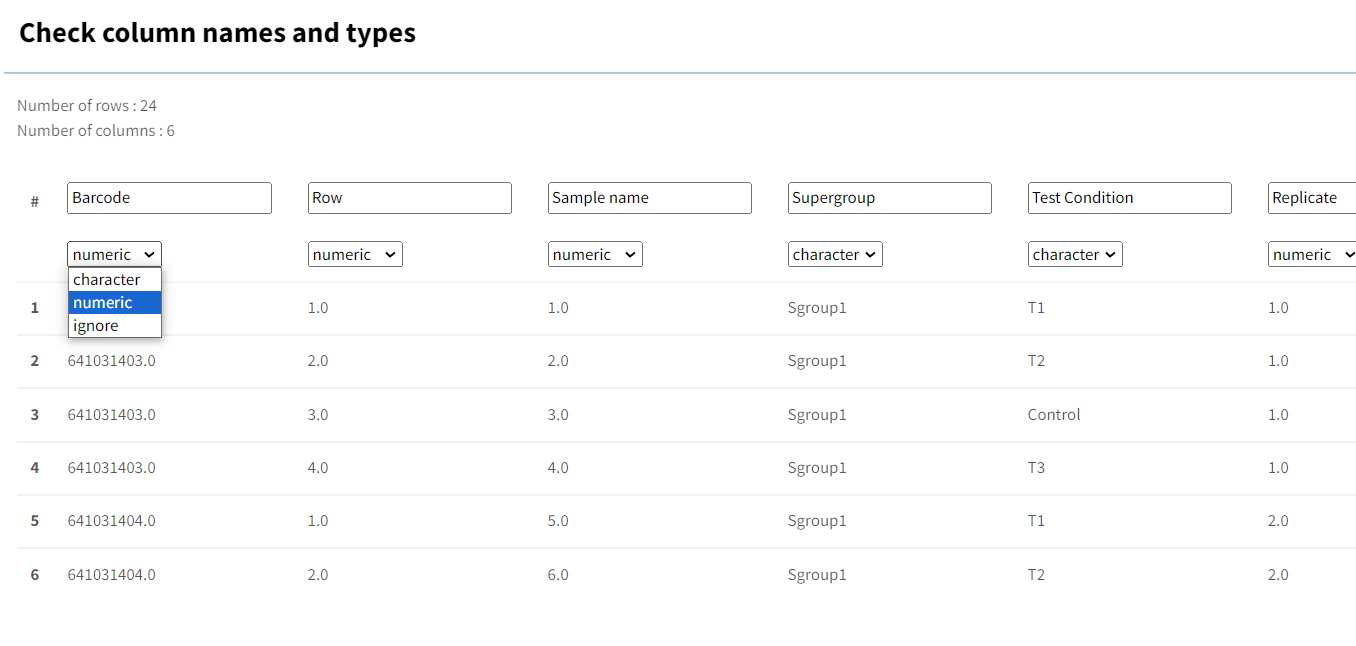Click Replicate value 1.0 in row 3
This screenshot has height=646, width=1356.
pos(1278,415)
